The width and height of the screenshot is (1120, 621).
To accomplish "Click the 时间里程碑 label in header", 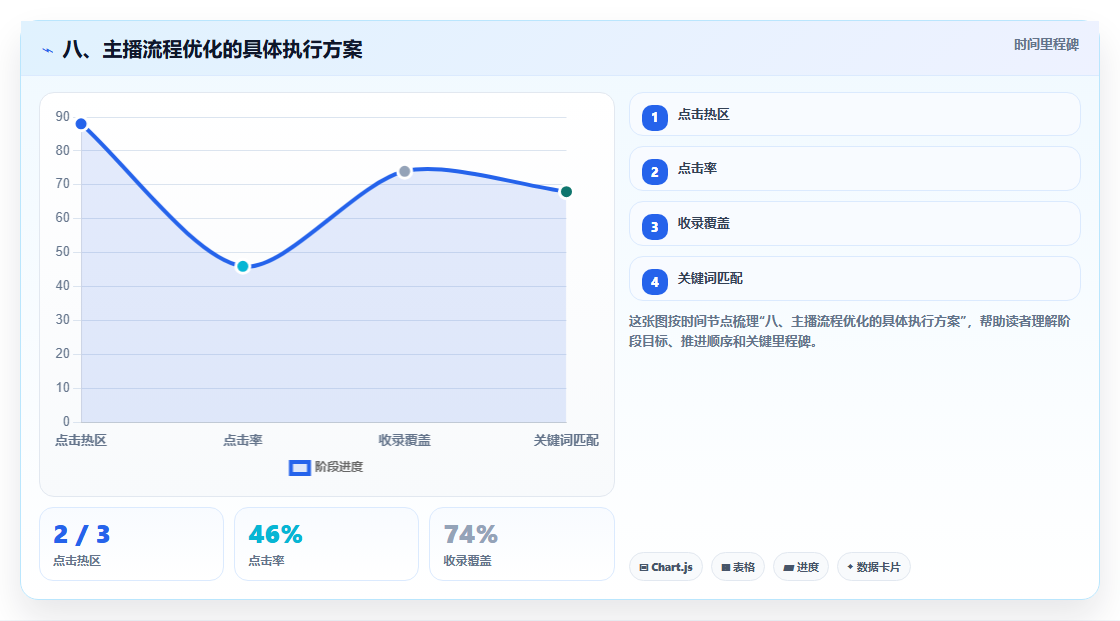I will [x=1046, y=44].
